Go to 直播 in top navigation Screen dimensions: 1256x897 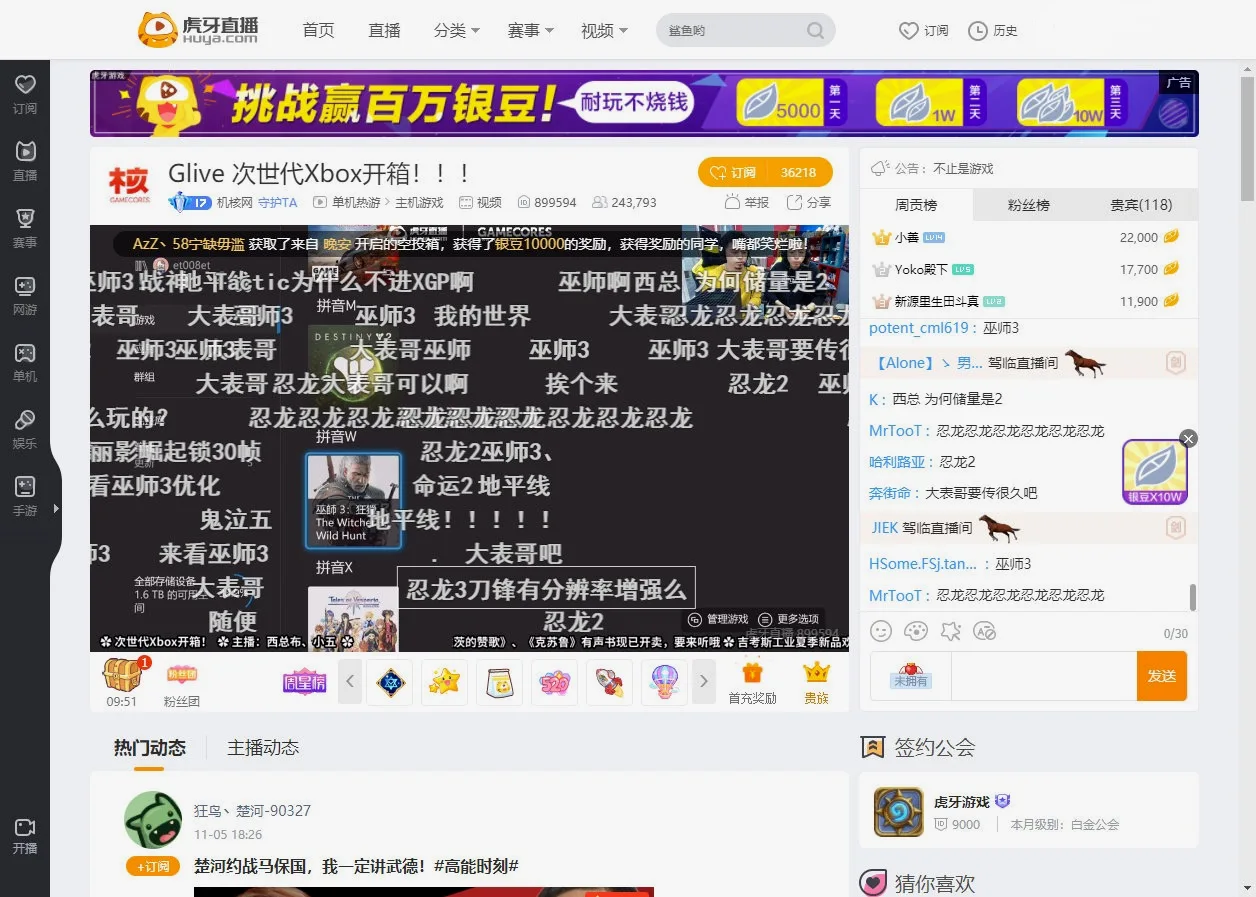point(384,31)
